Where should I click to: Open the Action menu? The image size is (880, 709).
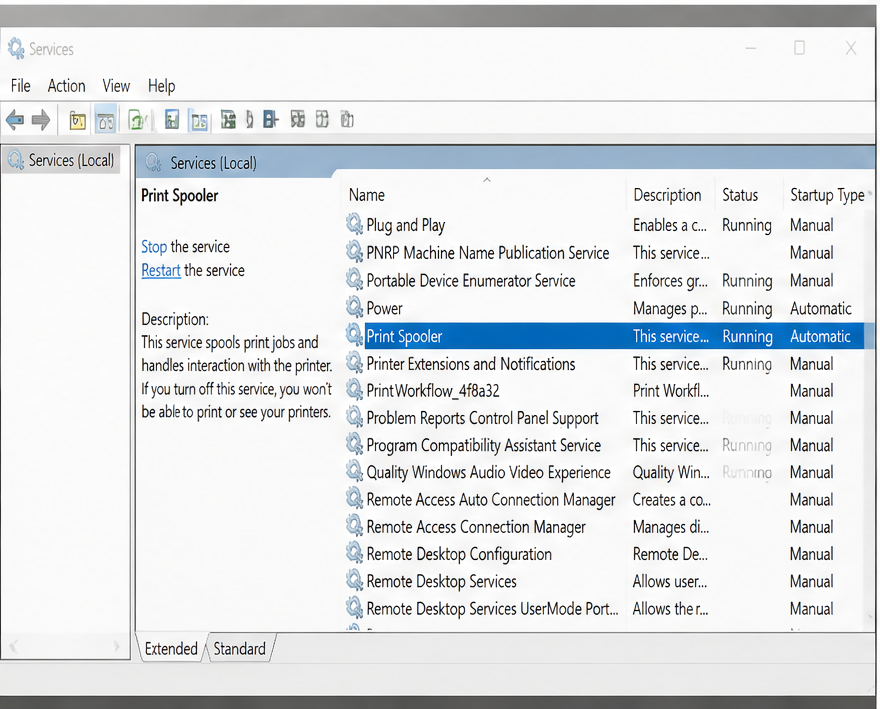coord(66,86)
